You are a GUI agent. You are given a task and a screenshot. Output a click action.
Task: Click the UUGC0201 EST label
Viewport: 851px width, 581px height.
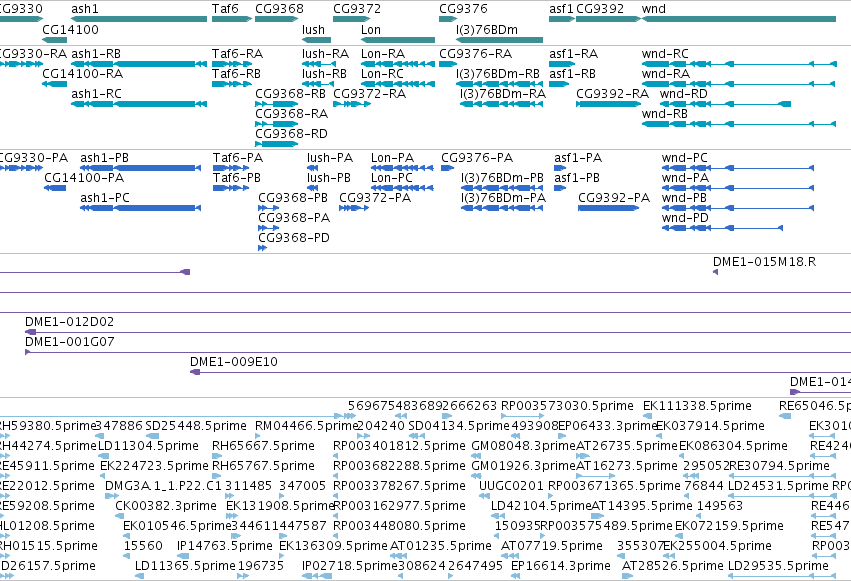click(510, 487)
